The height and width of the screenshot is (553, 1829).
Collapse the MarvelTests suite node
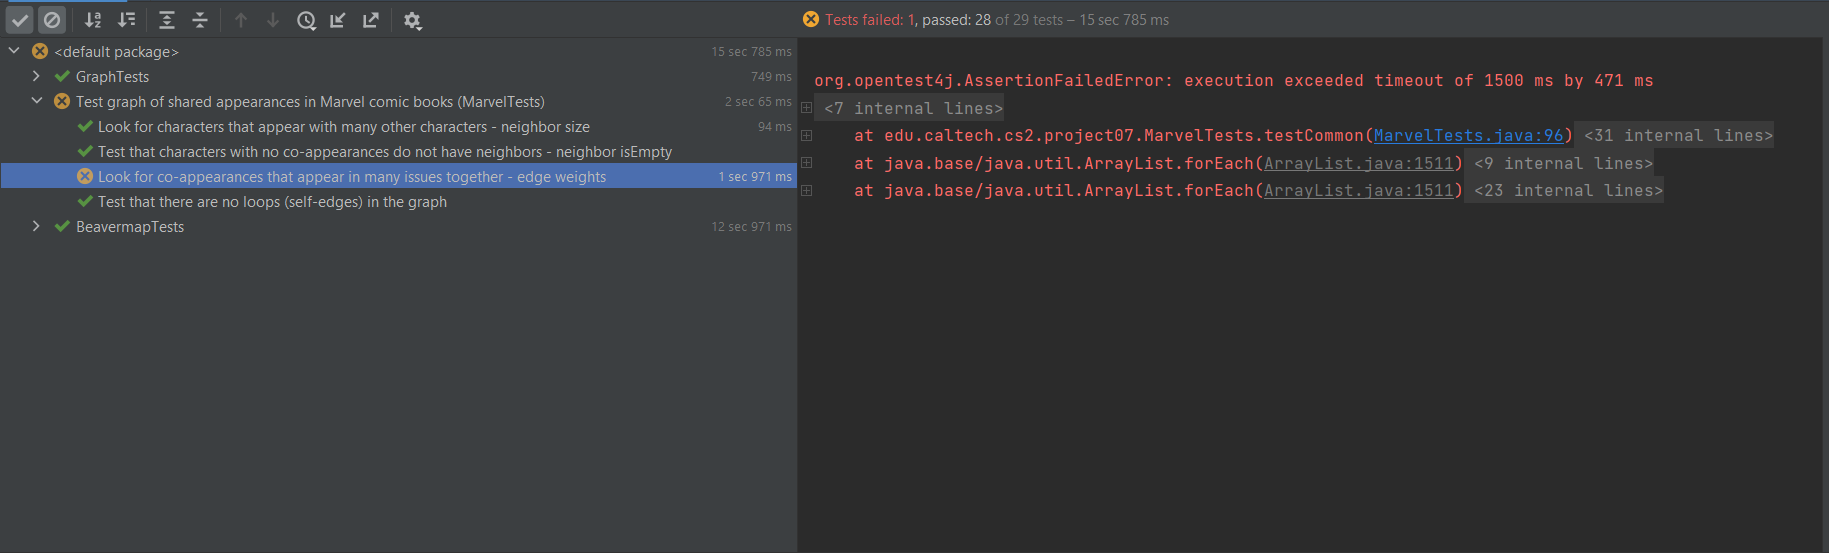pos(36,101)
